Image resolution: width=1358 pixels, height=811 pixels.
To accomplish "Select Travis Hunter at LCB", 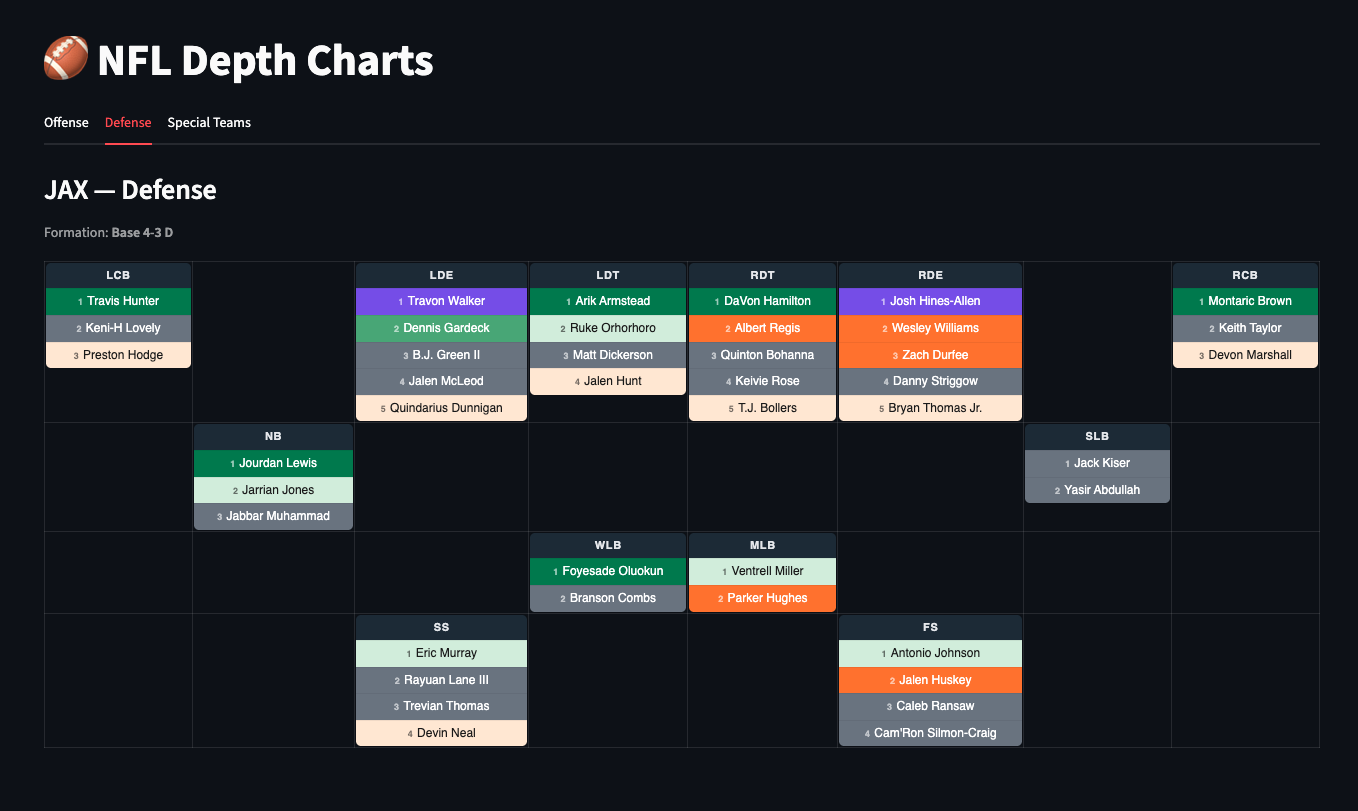I will [x=118, y=301].
